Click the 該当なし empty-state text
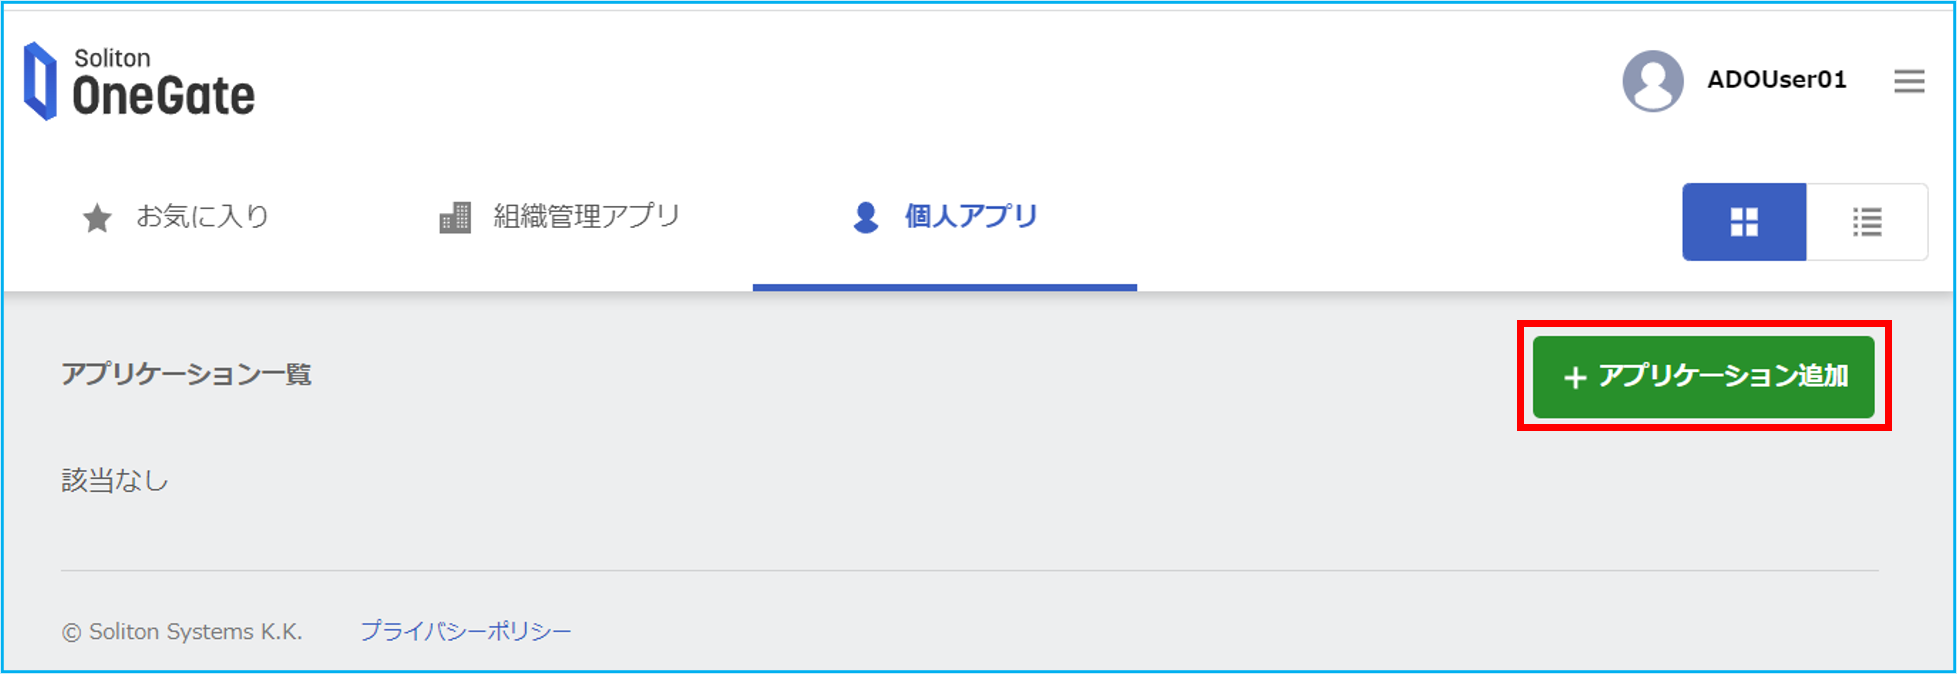 click(115, 481)
